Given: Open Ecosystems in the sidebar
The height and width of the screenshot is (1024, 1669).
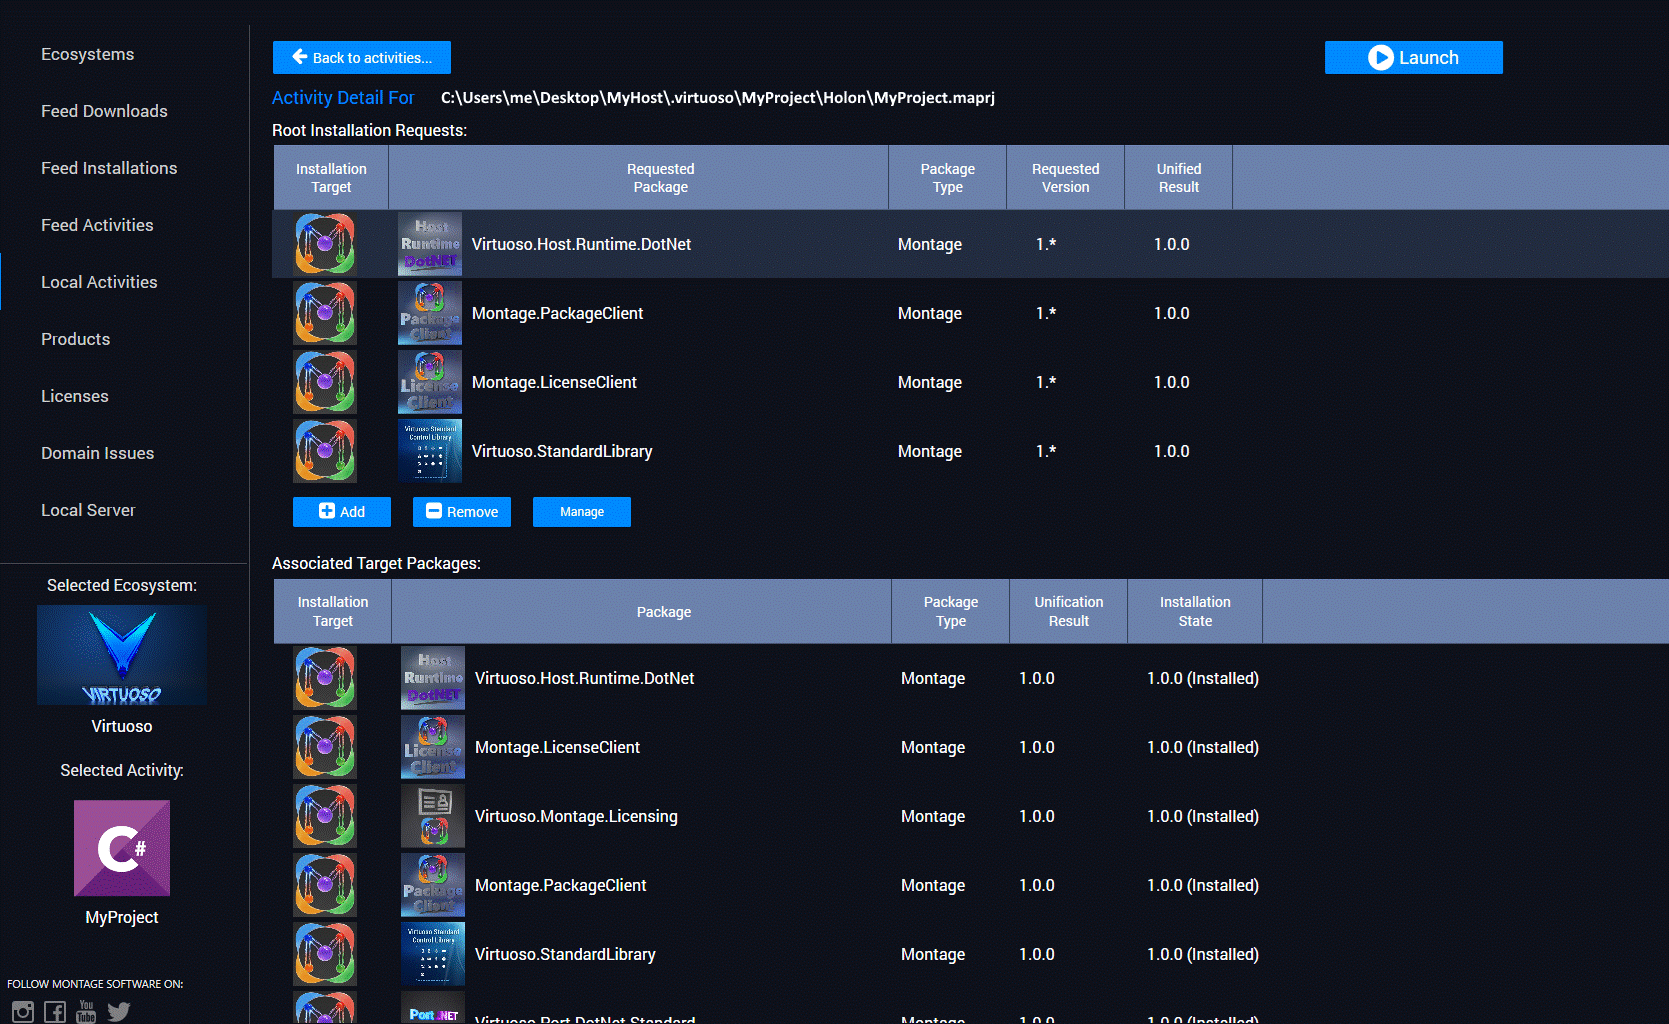Looking at the screenshot, I should point(87,54).
